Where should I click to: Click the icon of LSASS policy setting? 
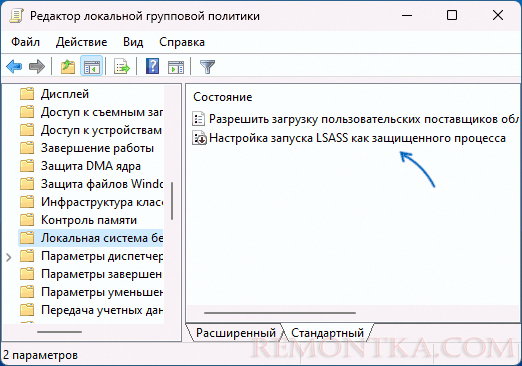coord(199,138)
